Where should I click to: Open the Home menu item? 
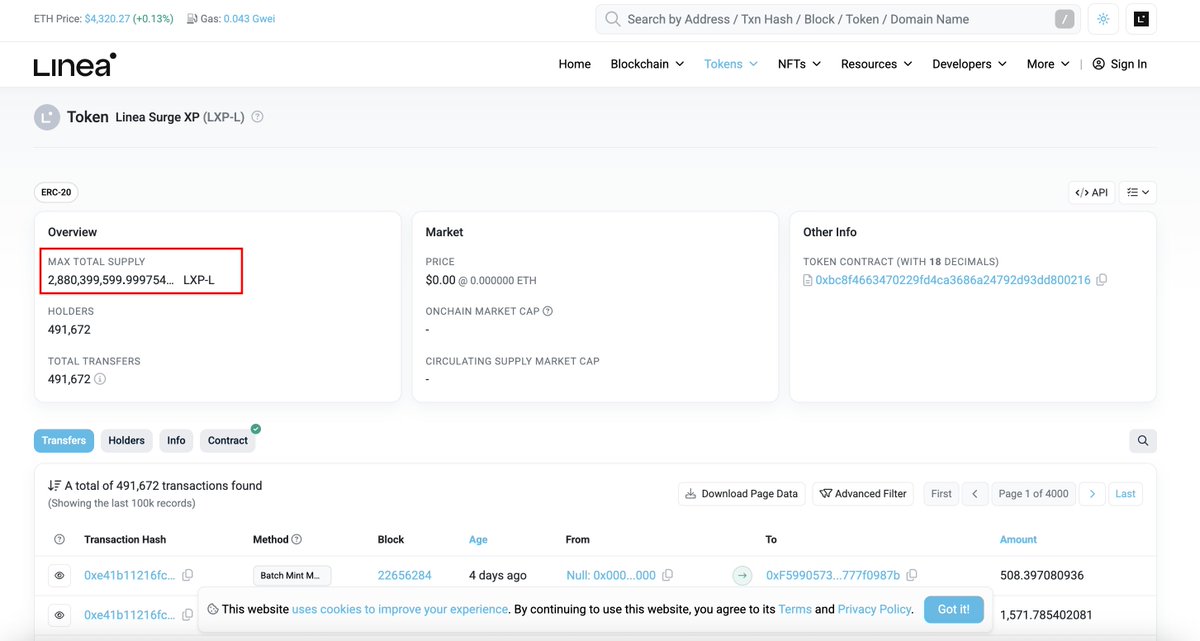coord(574,64)
